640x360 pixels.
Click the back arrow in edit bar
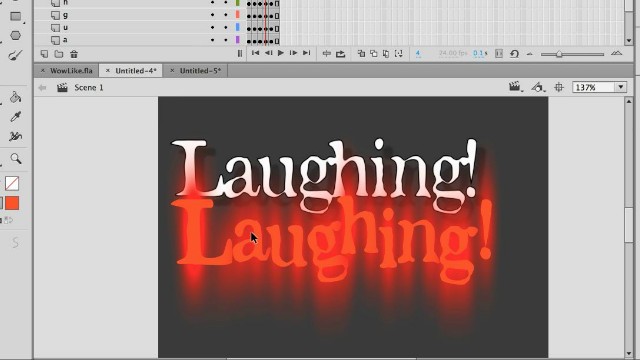[42, 88]
